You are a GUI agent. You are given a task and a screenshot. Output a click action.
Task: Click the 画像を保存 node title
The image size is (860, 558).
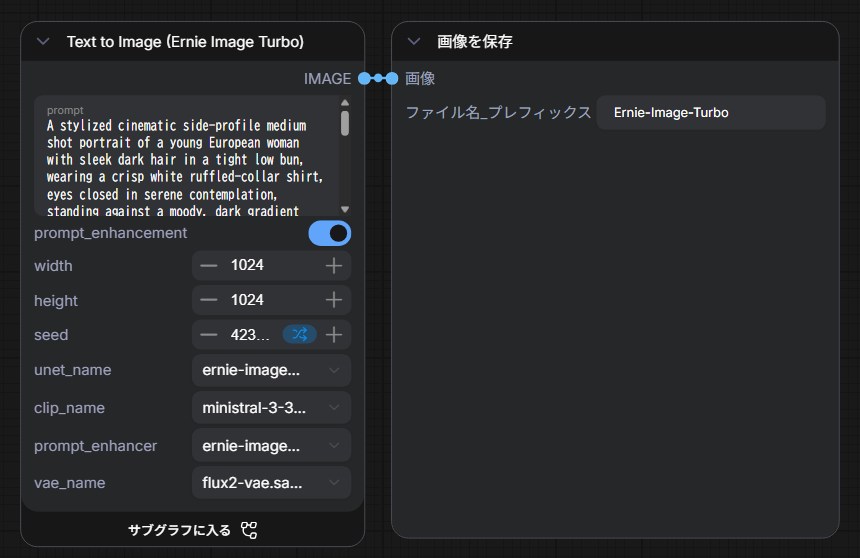[x=474, y=42]
